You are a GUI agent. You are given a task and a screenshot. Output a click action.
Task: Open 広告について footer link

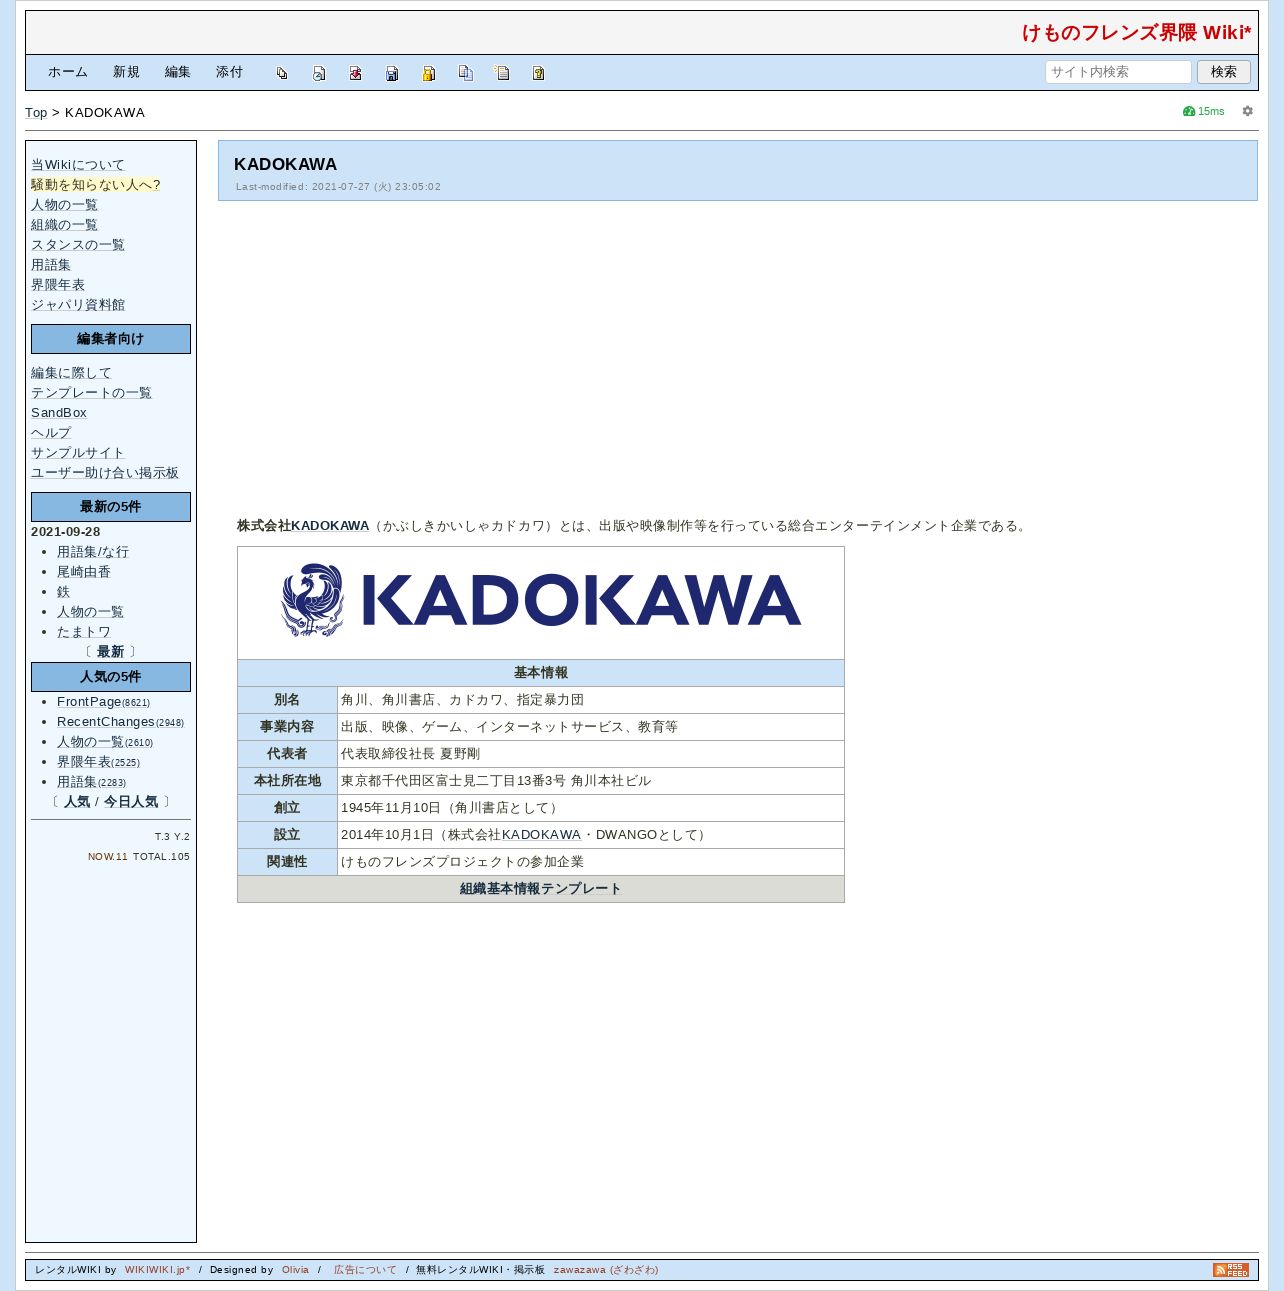click(x=365, y=1270)
